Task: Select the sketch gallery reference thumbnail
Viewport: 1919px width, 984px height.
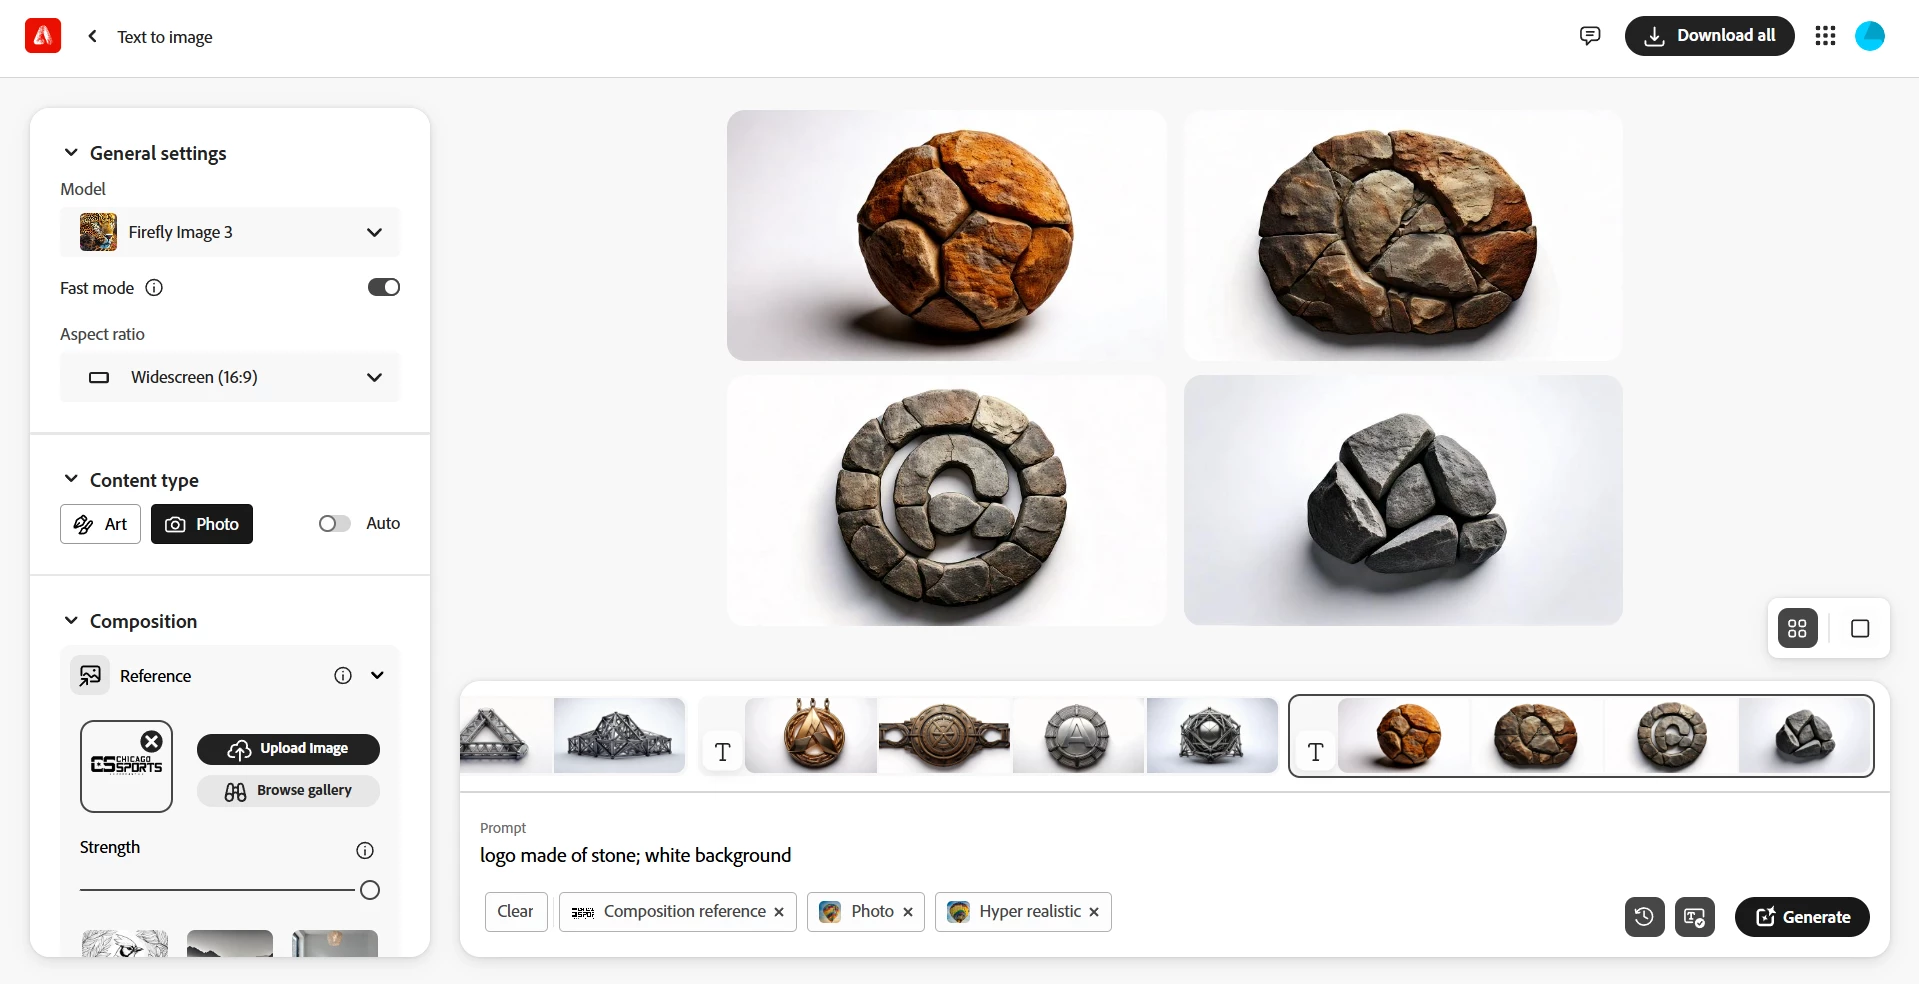Action: click(x=125, y=943)
